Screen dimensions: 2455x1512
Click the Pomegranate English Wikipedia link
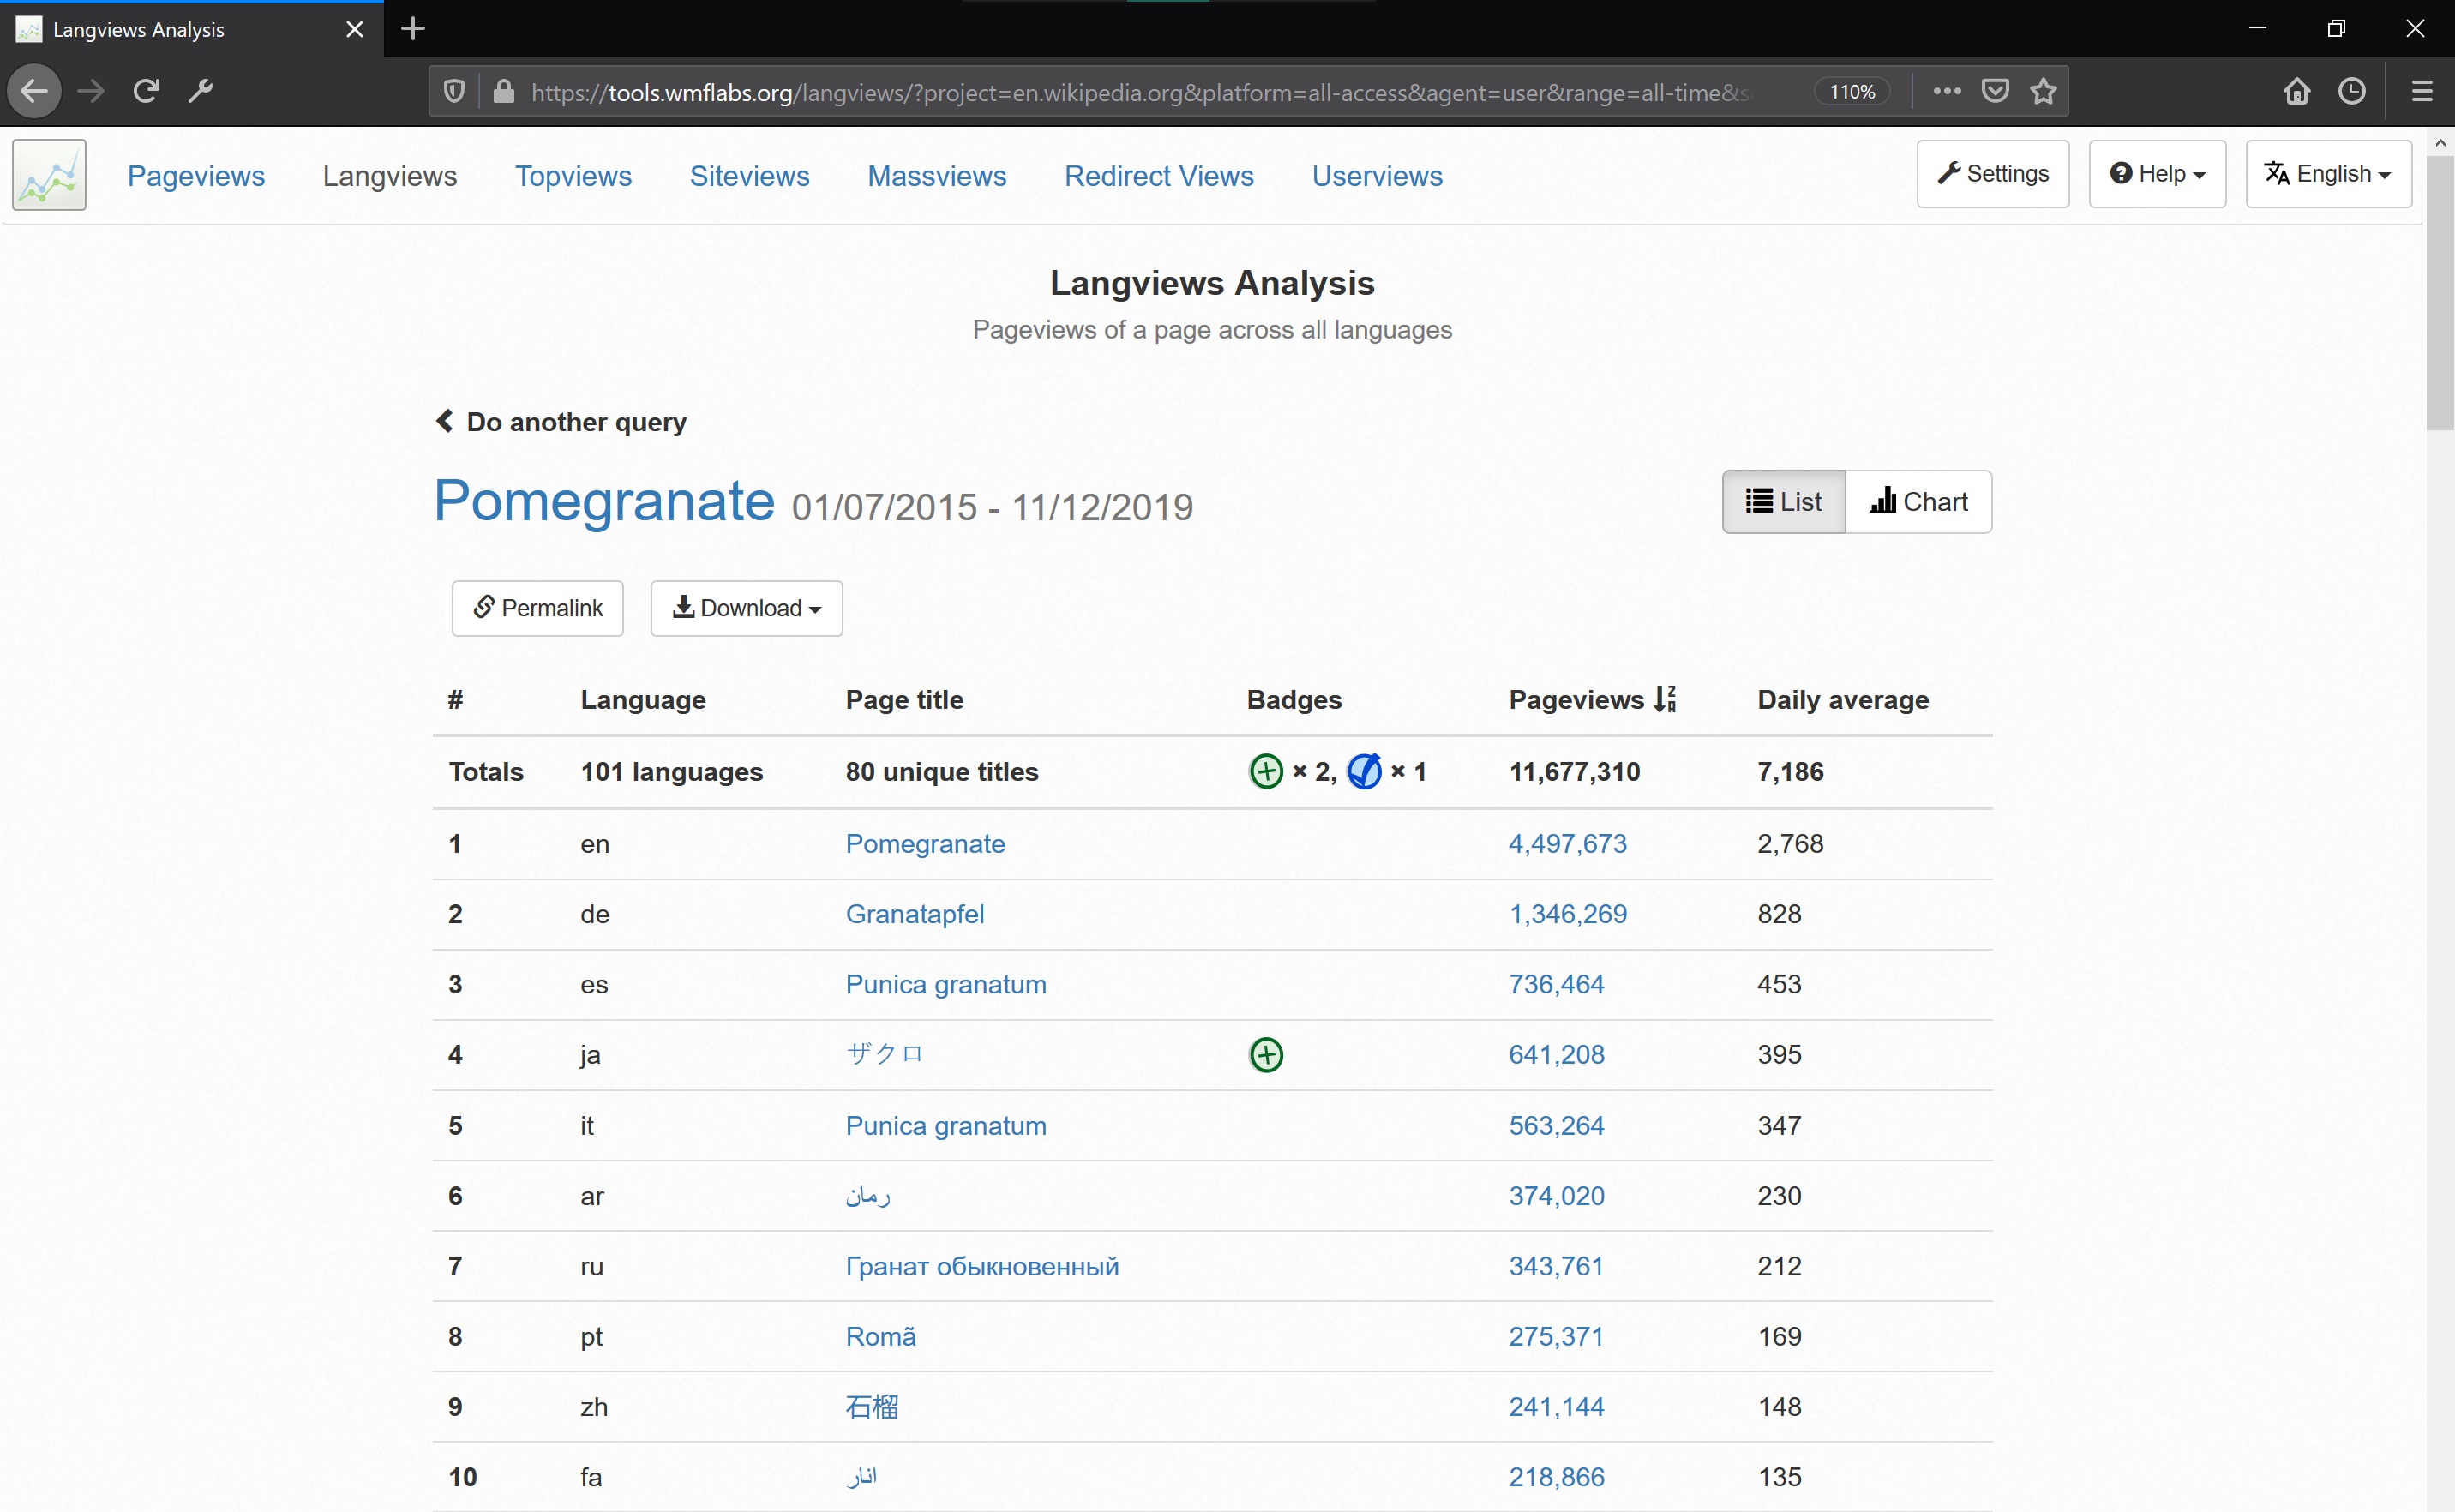pyautogui.click(x=924, y=843)
